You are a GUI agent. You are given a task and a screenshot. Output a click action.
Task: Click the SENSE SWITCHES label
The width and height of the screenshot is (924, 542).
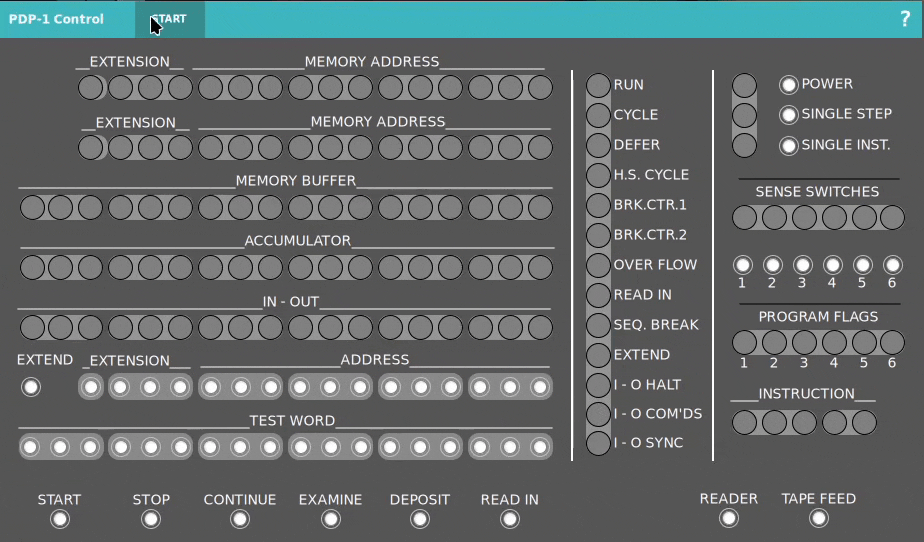pyautogui.click(x=817, y=191)
